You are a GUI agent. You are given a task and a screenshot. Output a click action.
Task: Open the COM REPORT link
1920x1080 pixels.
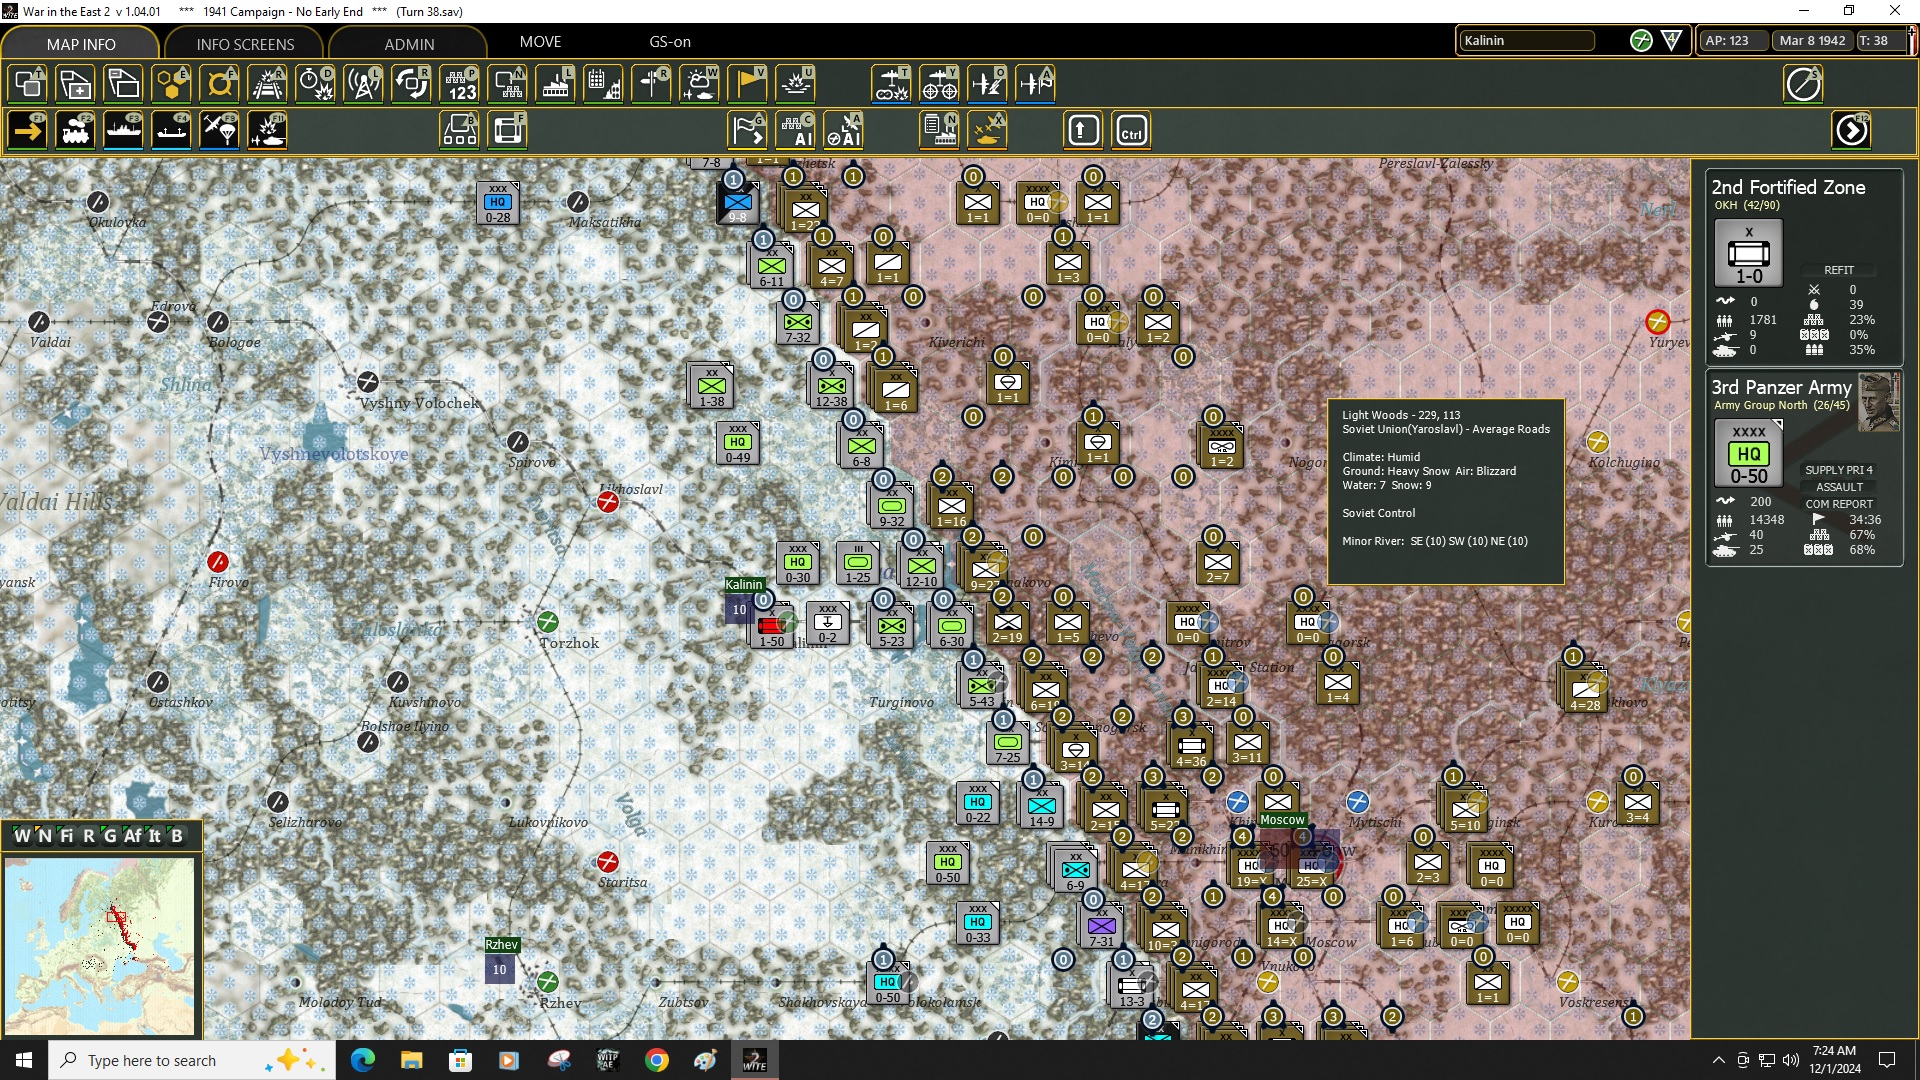pyautogui.click(x=1838, y=504)
